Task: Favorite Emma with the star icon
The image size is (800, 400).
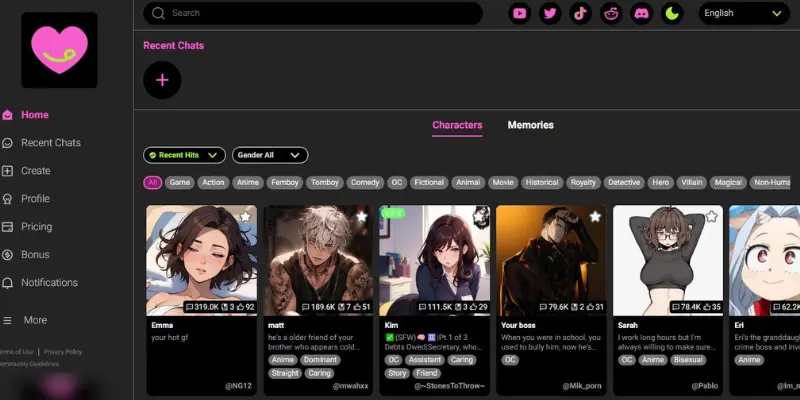Action: coord(245,217)
